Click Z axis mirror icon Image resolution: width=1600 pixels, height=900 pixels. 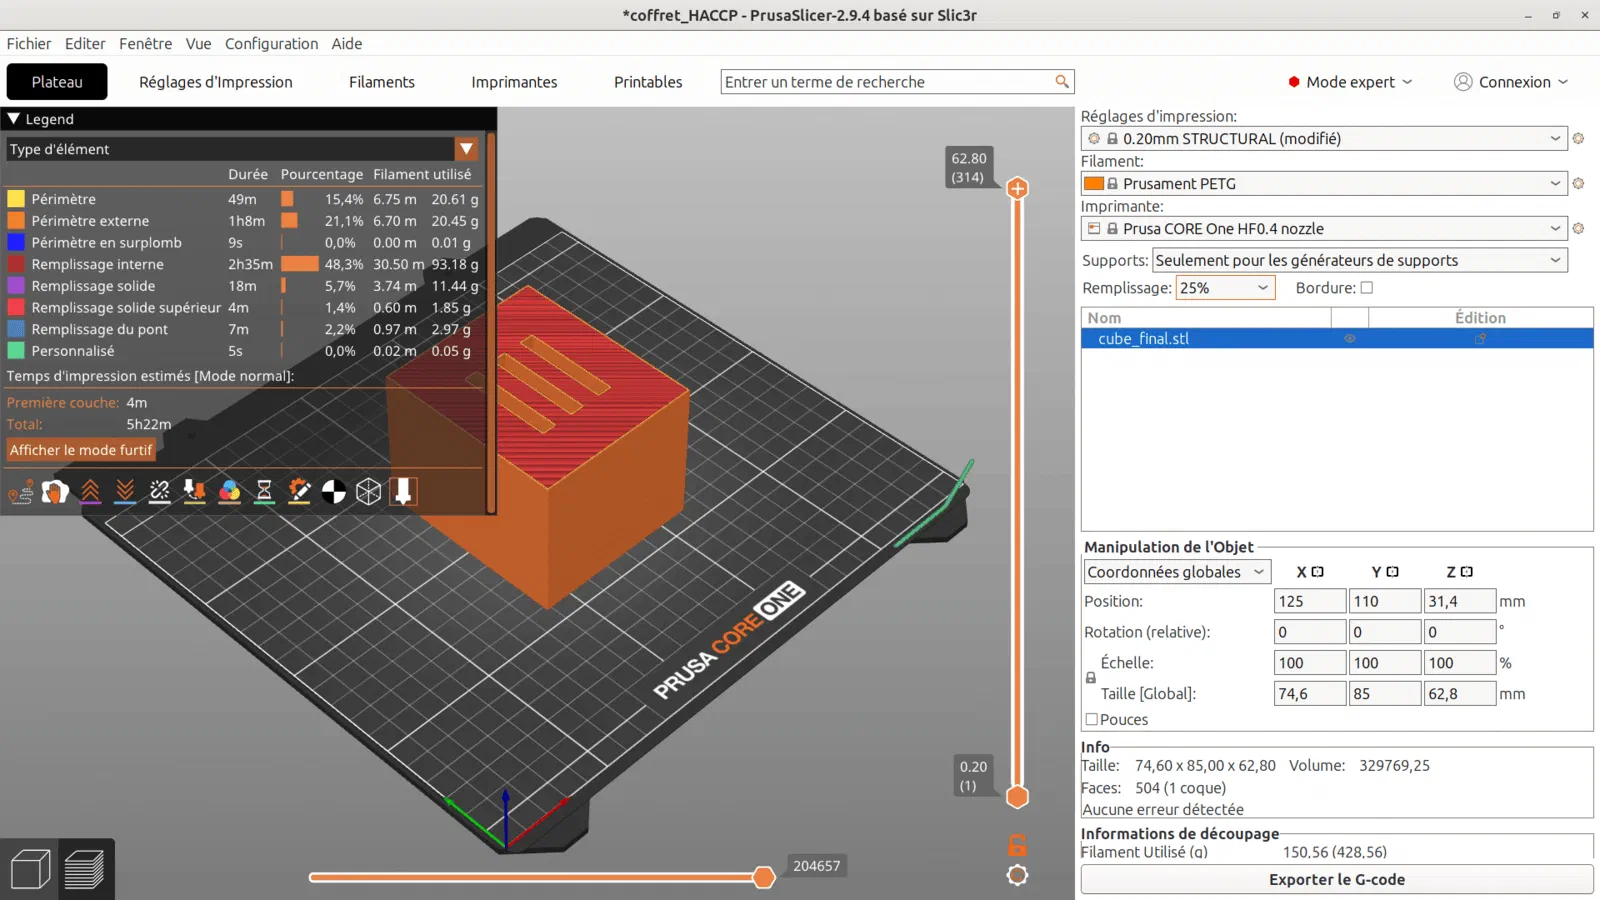(1466, 572)
